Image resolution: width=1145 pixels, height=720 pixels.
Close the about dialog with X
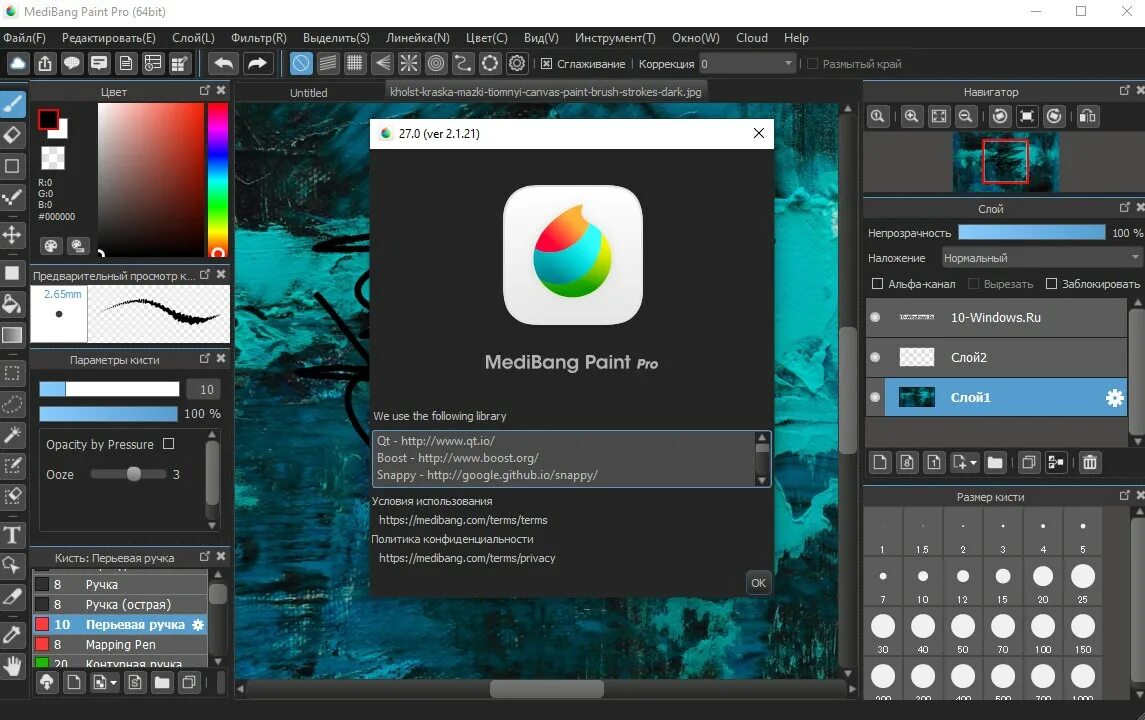pyautogui.click(x=759, y=133)
